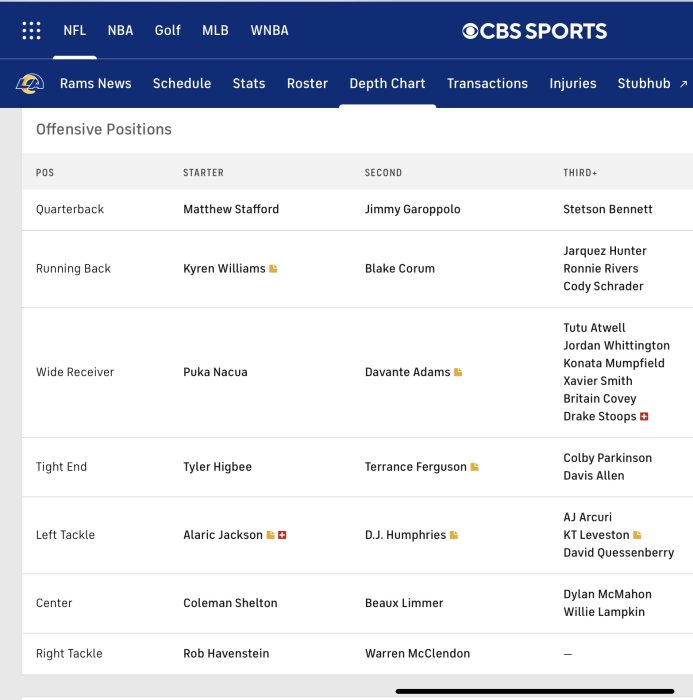Select NFL in the top navigation
Viewport: 693px width, 700px height.
tap(75, 30)
